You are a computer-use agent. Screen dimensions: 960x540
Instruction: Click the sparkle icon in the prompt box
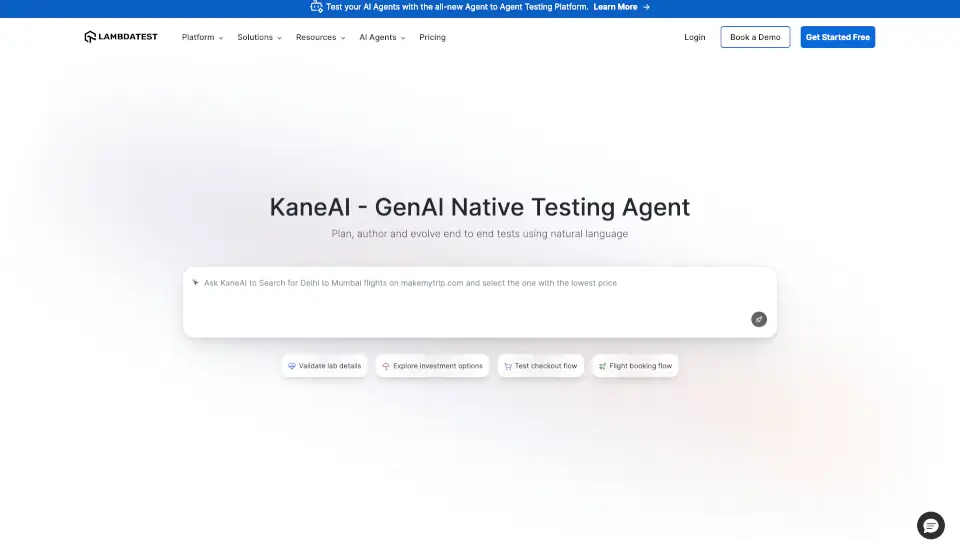click(x=195, y=282)
